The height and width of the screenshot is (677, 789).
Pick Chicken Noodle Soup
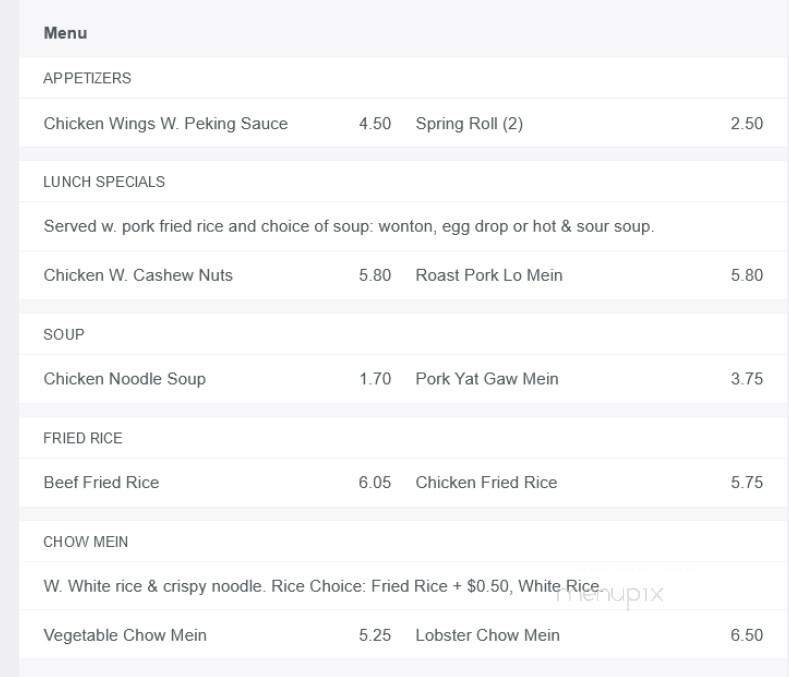(124, 379)
